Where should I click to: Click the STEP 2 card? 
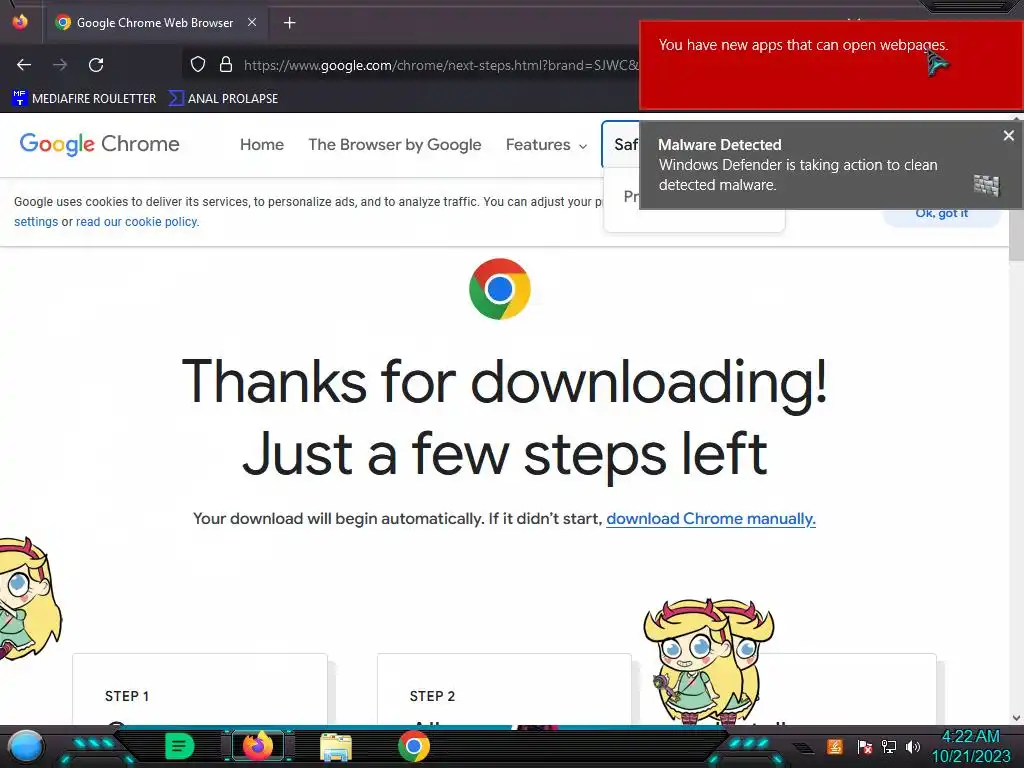(x=504, y=688)
